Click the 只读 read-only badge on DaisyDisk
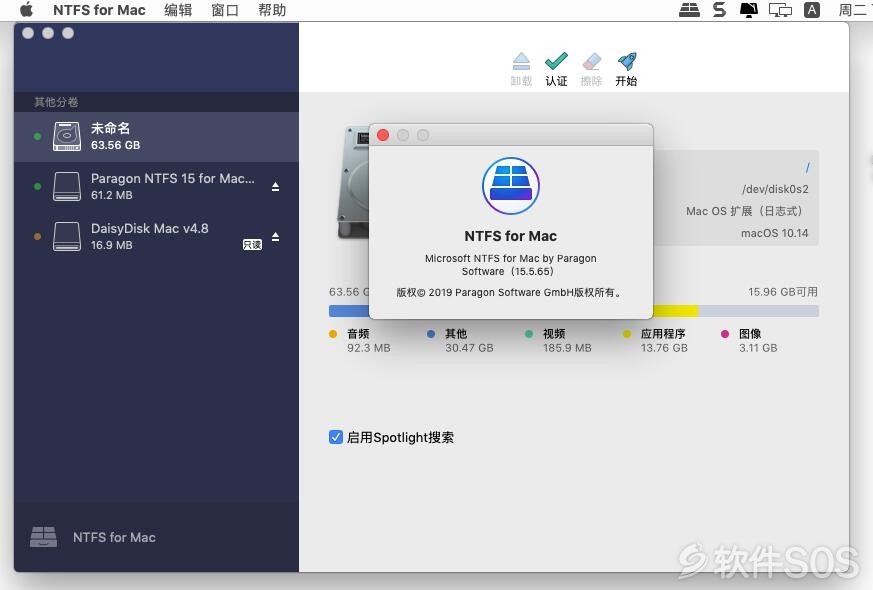This screenshot has width=873, height=590. [x=252, y=244]
